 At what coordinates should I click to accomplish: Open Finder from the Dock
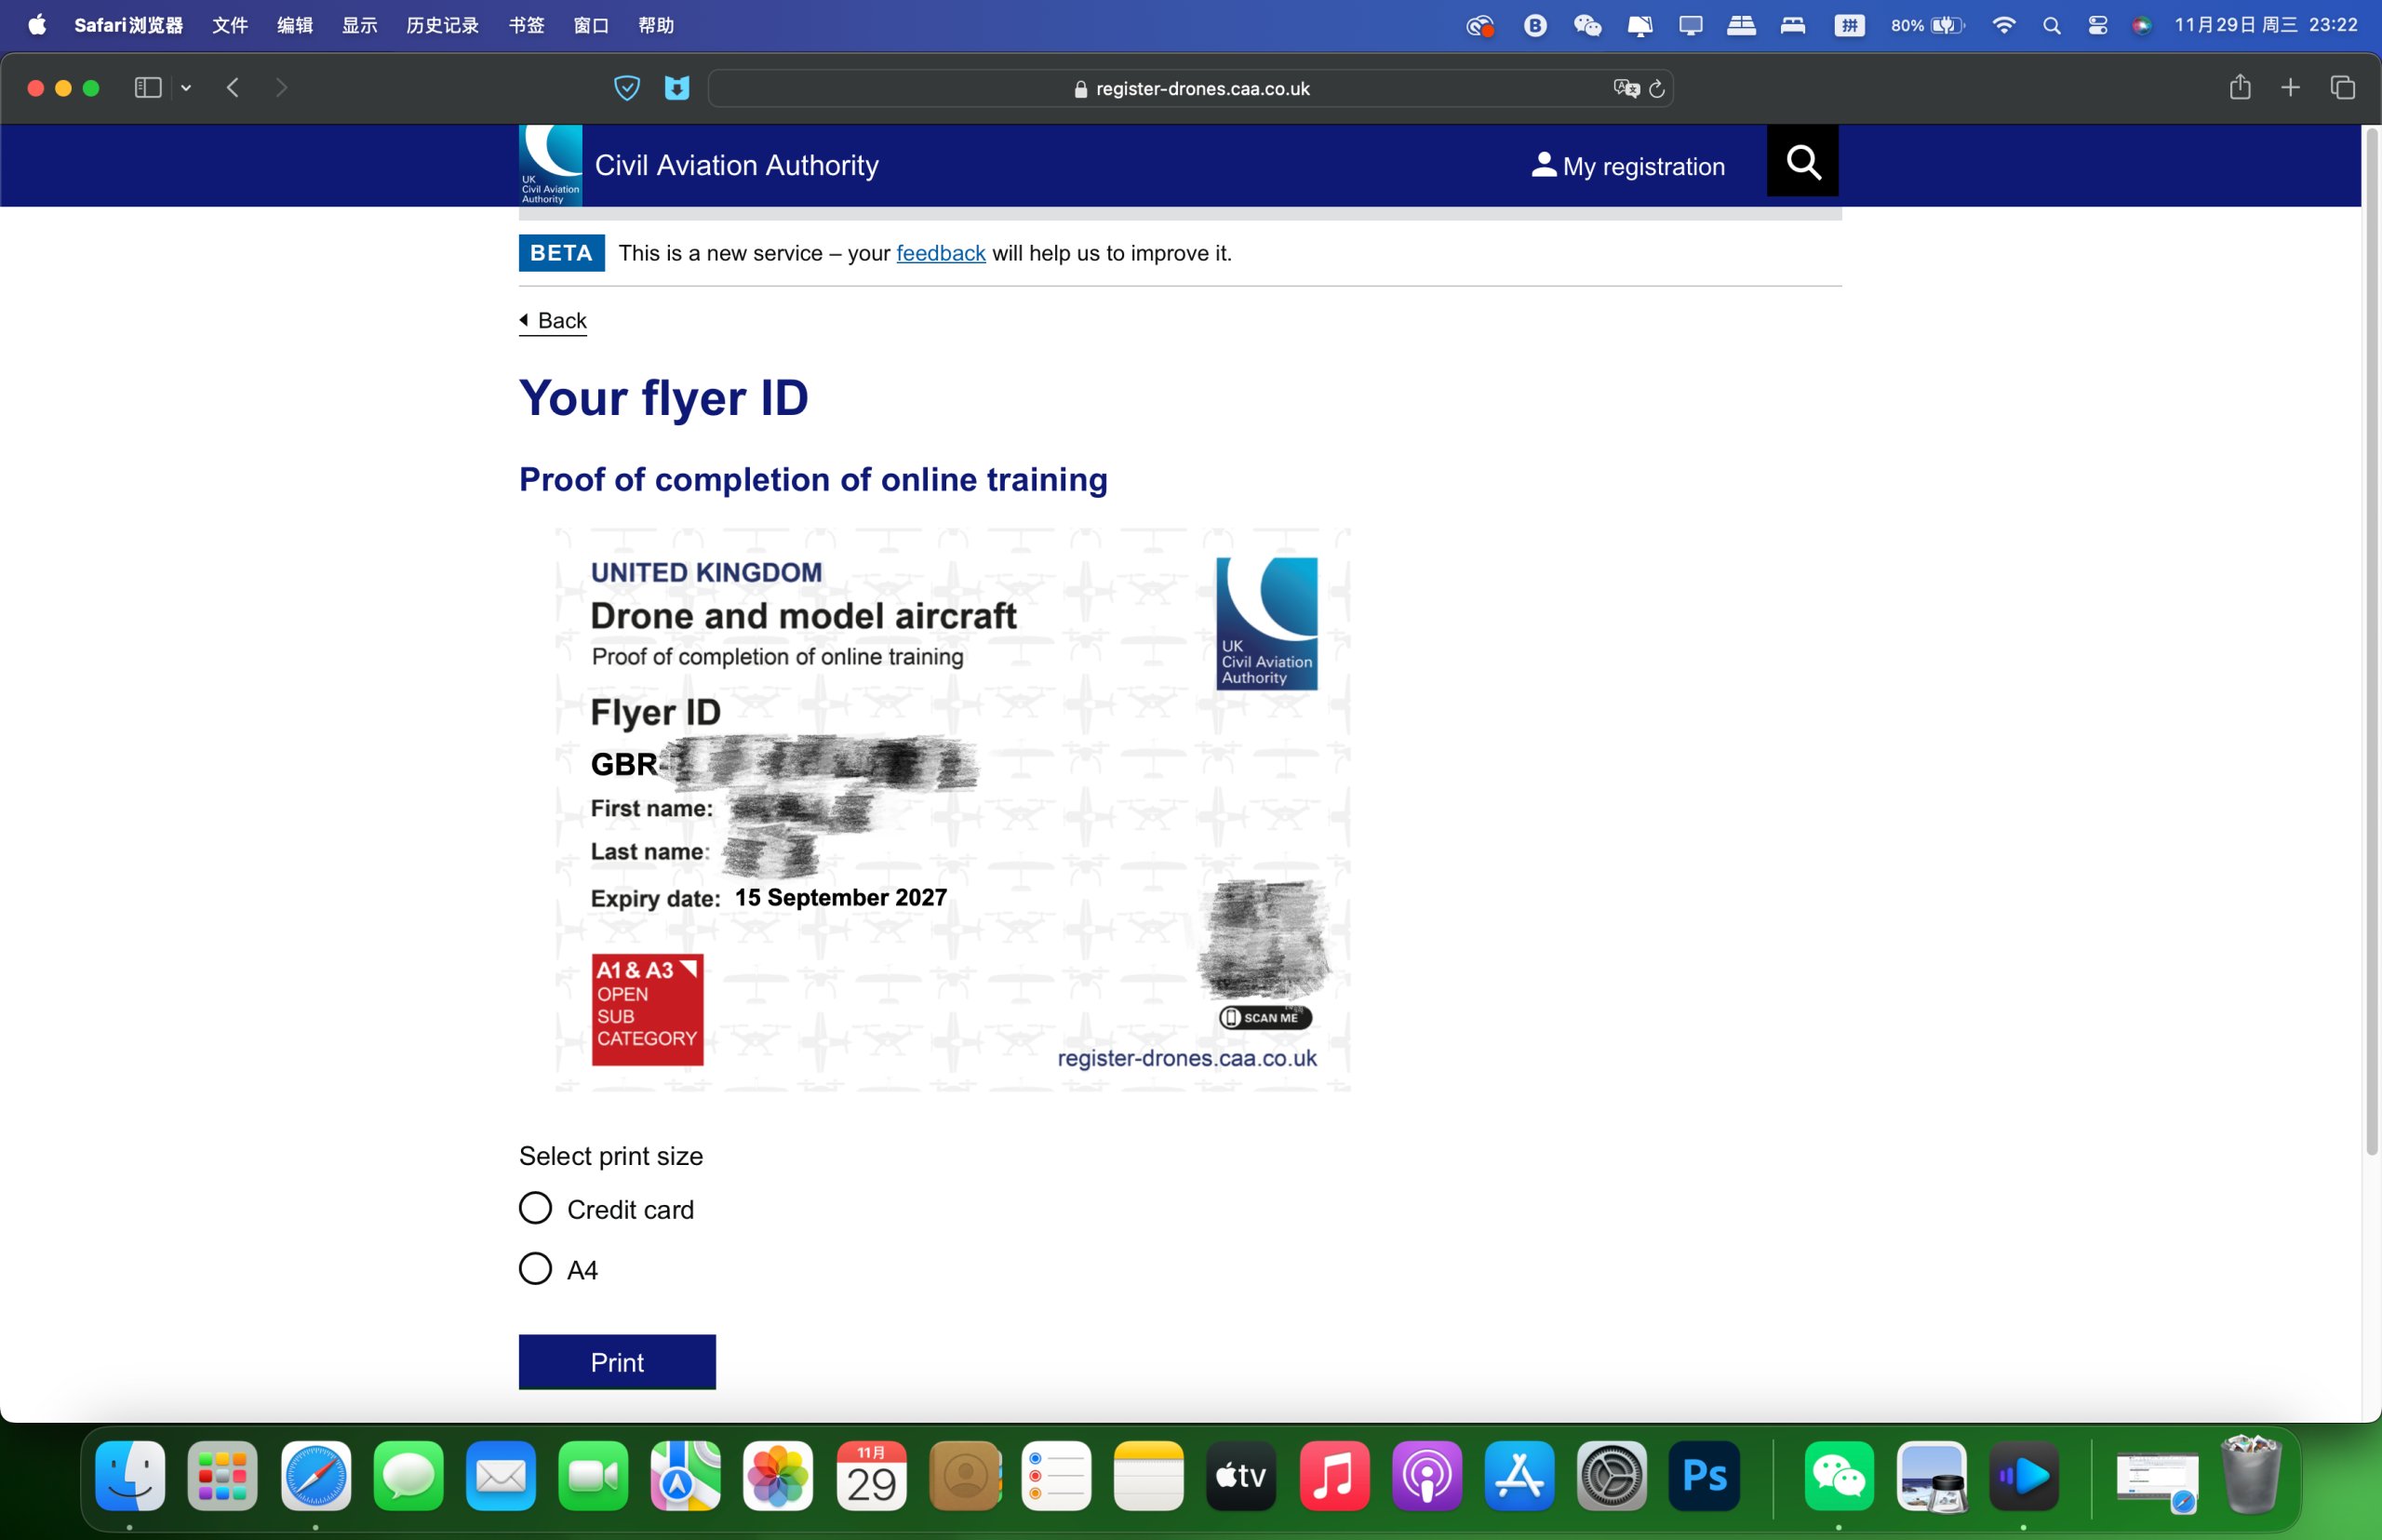[130, 1475]
